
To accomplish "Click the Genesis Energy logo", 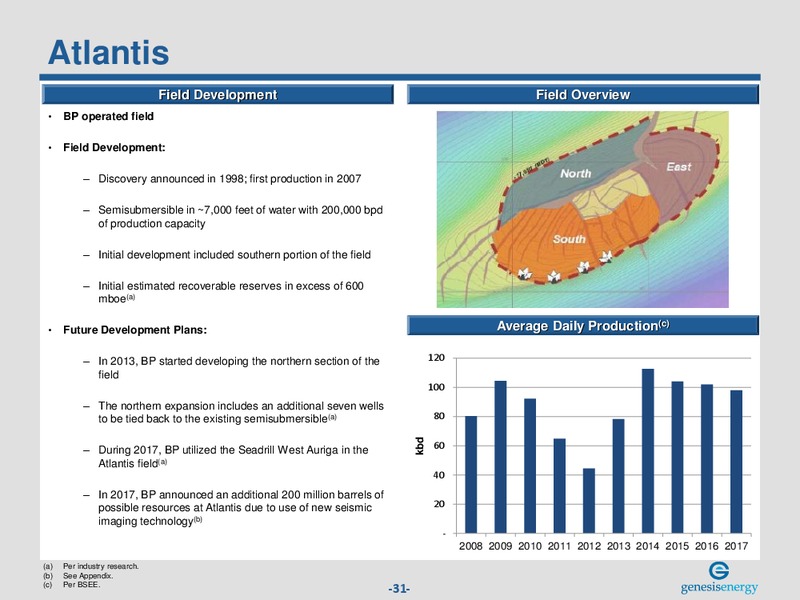I will click(719, 578).
